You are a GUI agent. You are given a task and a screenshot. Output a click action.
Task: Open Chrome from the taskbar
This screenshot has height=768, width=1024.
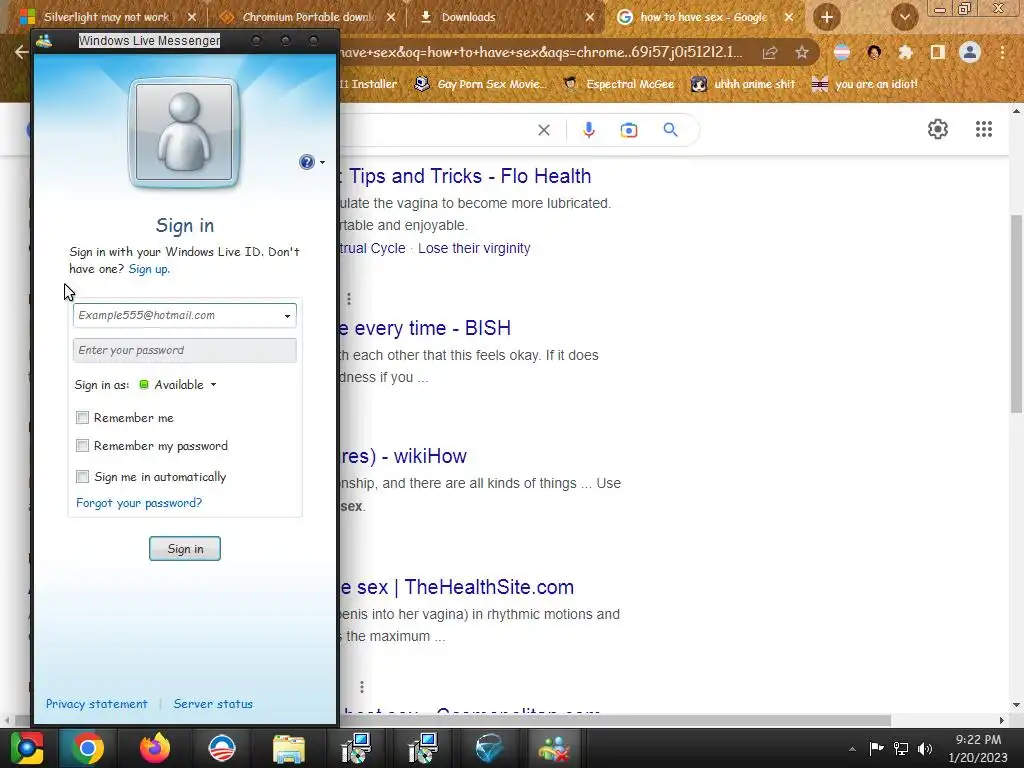[x=88, y=748]
